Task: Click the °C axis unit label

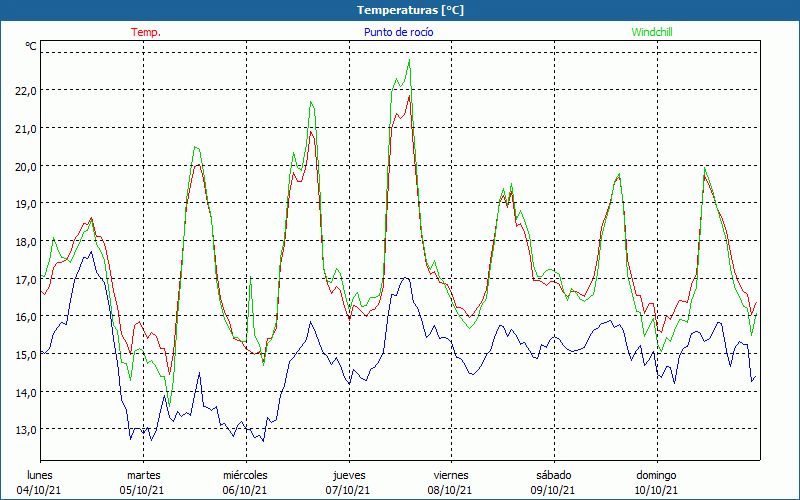Action: [x=31, y=46]
